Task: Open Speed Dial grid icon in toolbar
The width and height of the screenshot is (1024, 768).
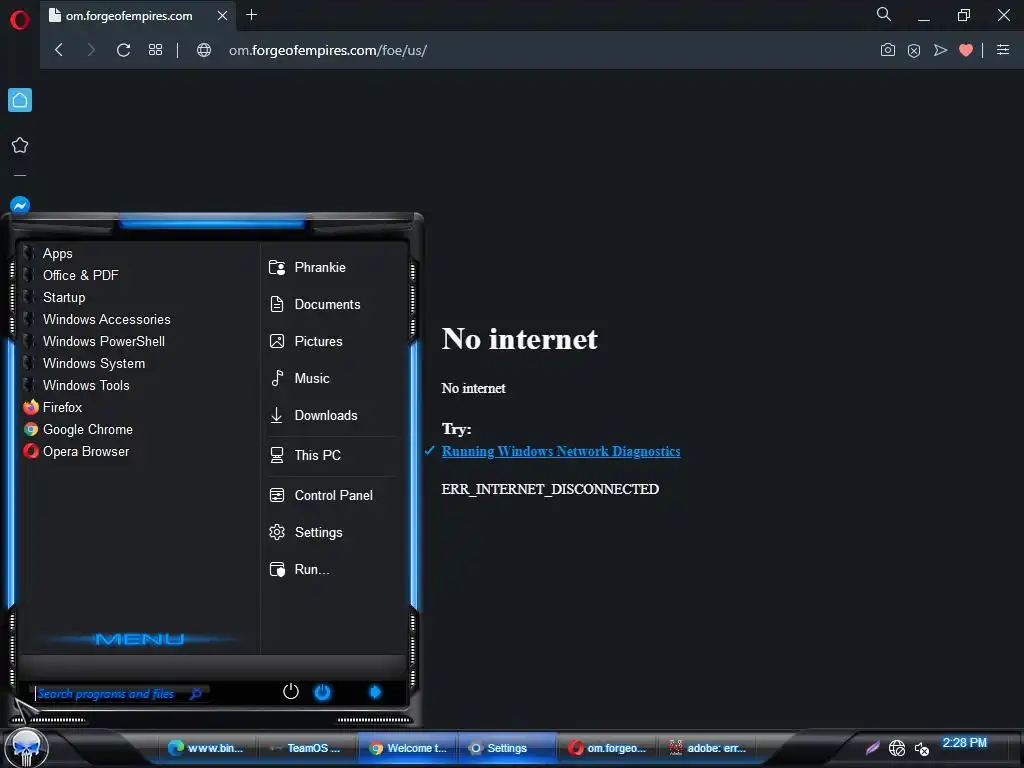Action: (x=155, y=50)
